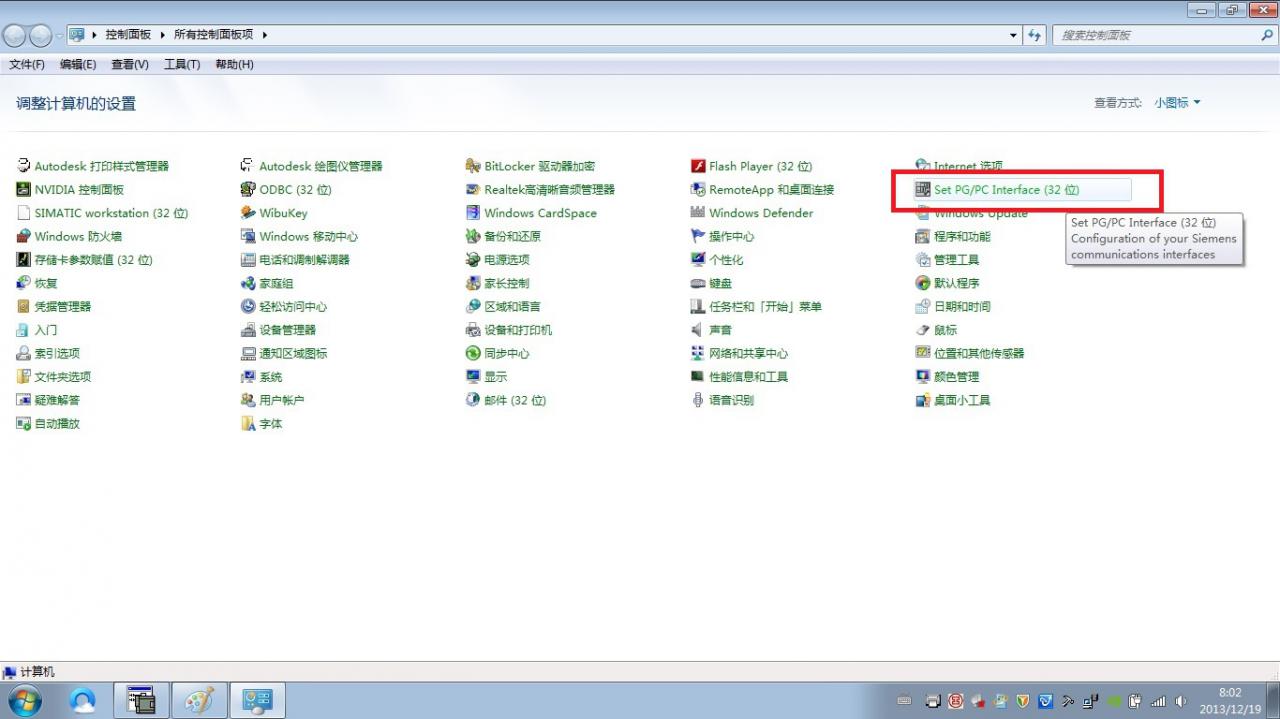Open the 查看(V) menu
The width and height of the screenshot is (1280, 719).
(130, 64)
